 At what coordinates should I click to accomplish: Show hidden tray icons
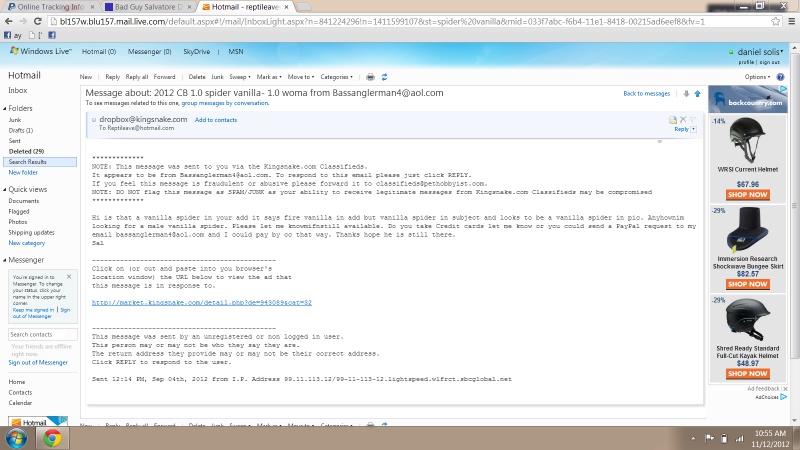tap(693, 438)
